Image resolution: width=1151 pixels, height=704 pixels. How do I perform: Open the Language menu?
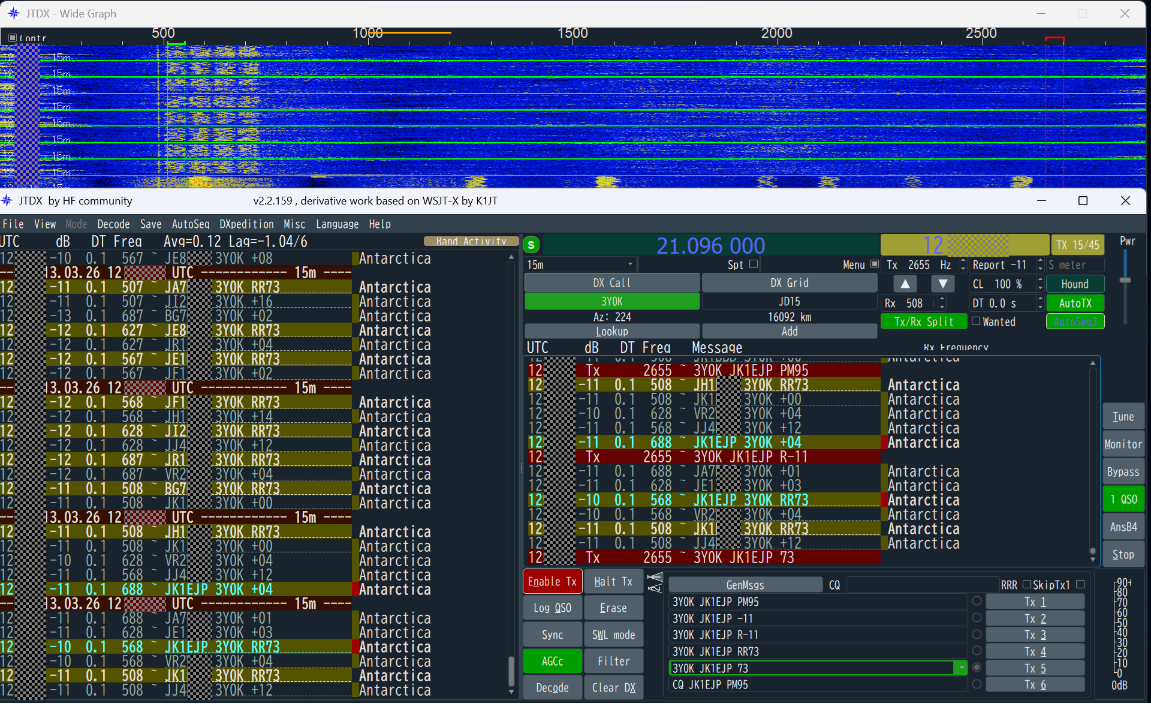coord(337,224)
